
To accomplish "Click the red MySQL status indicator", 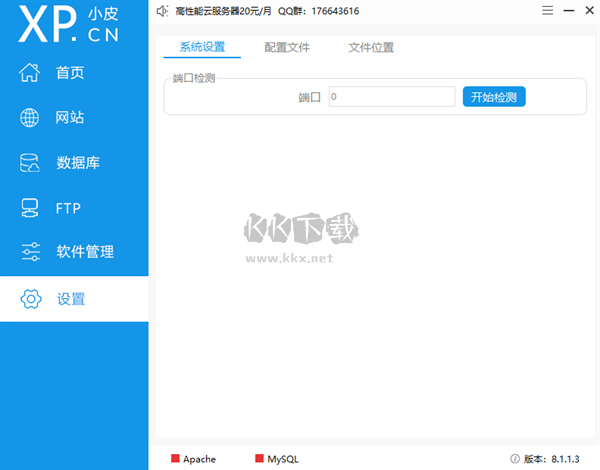I will [x=260, y=459].
